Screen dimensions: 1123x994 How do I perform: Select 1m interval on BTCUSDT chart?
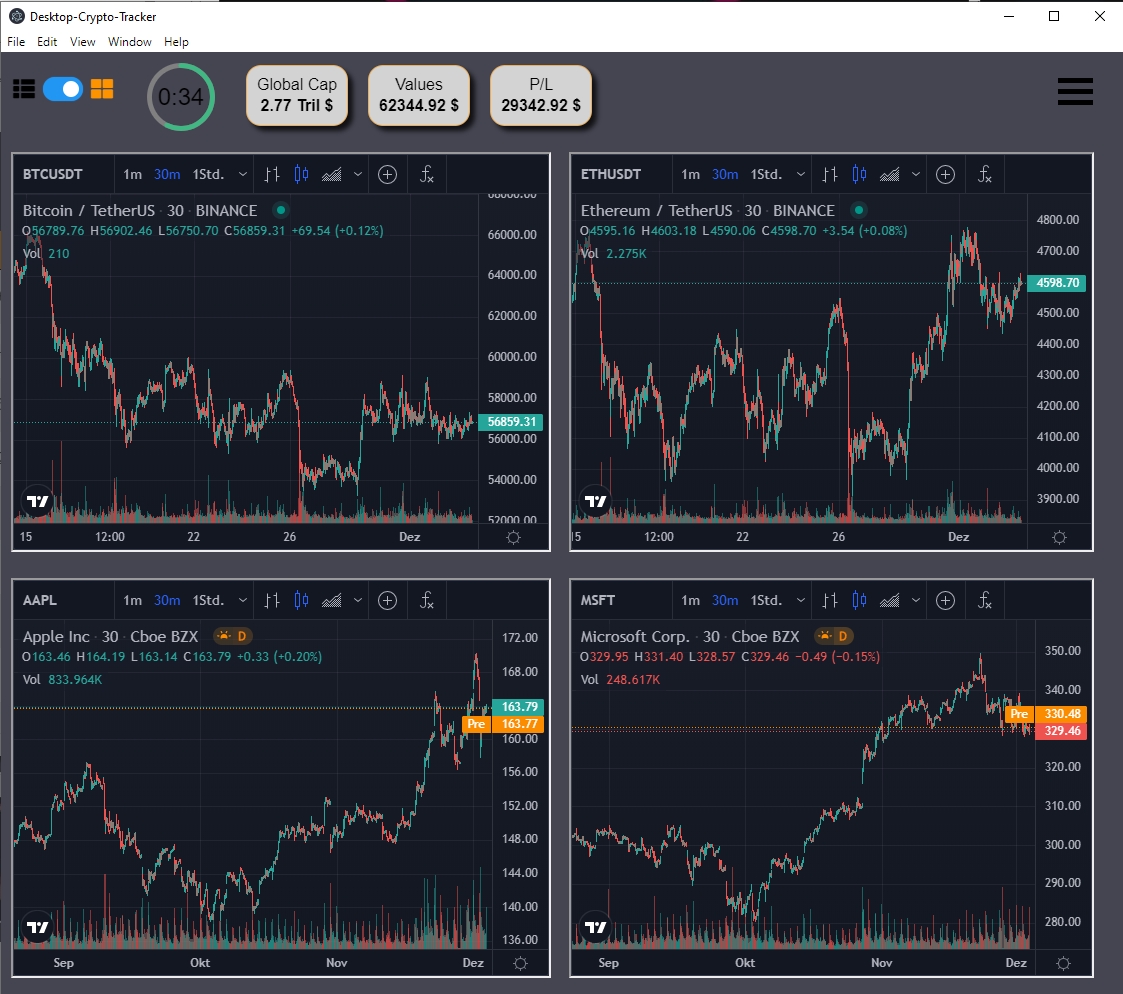132,174
